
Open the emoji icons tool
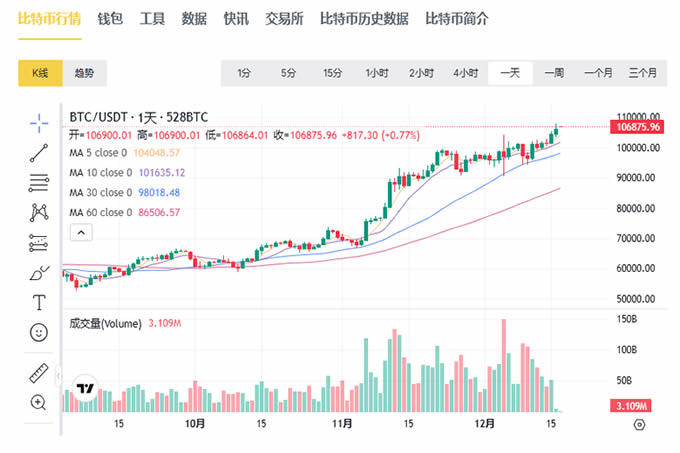click(39, 332)
